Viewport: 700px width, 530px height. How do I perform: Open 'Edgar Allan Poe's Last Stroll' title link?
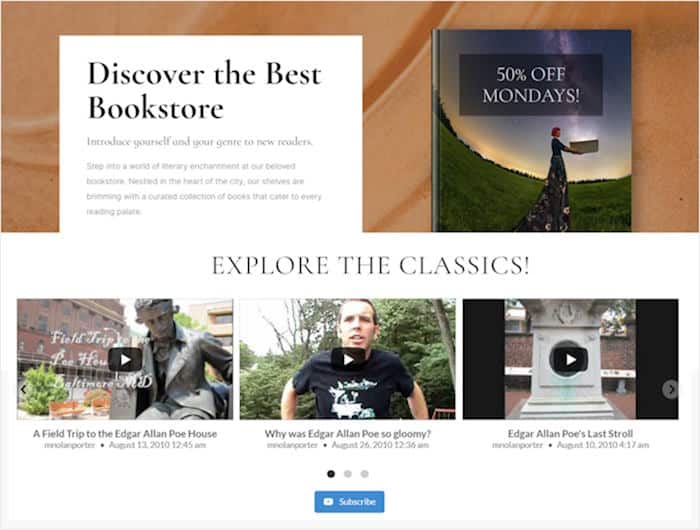click(570, 434)
